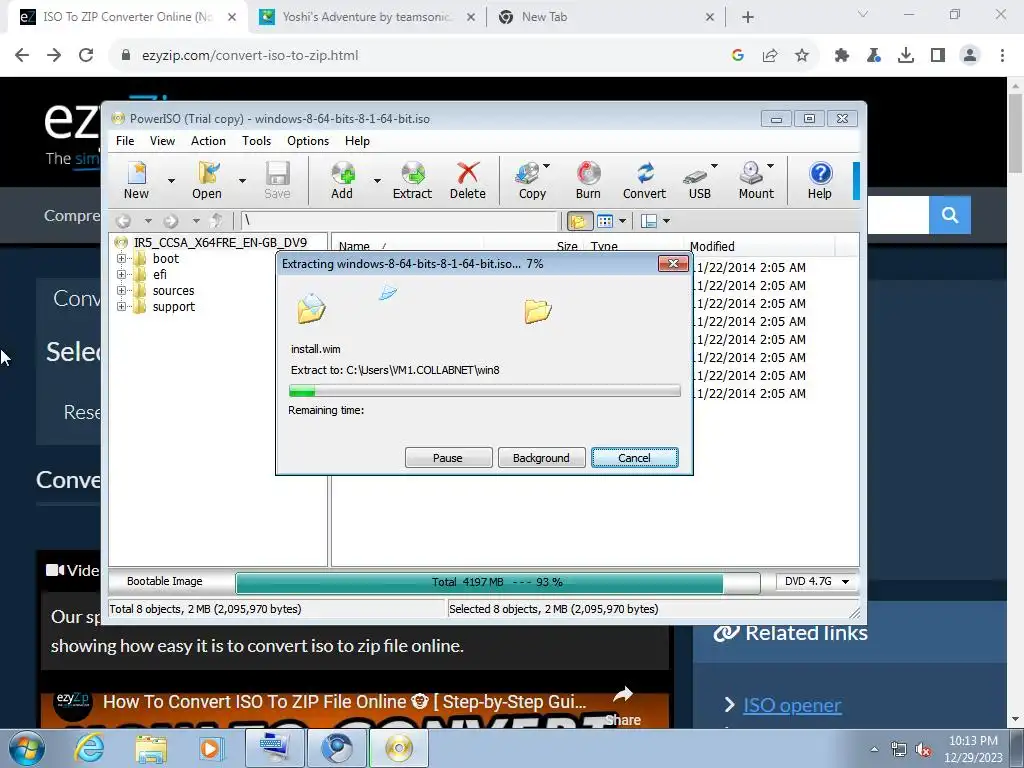Open the Open button dropdown arrow

242,180
